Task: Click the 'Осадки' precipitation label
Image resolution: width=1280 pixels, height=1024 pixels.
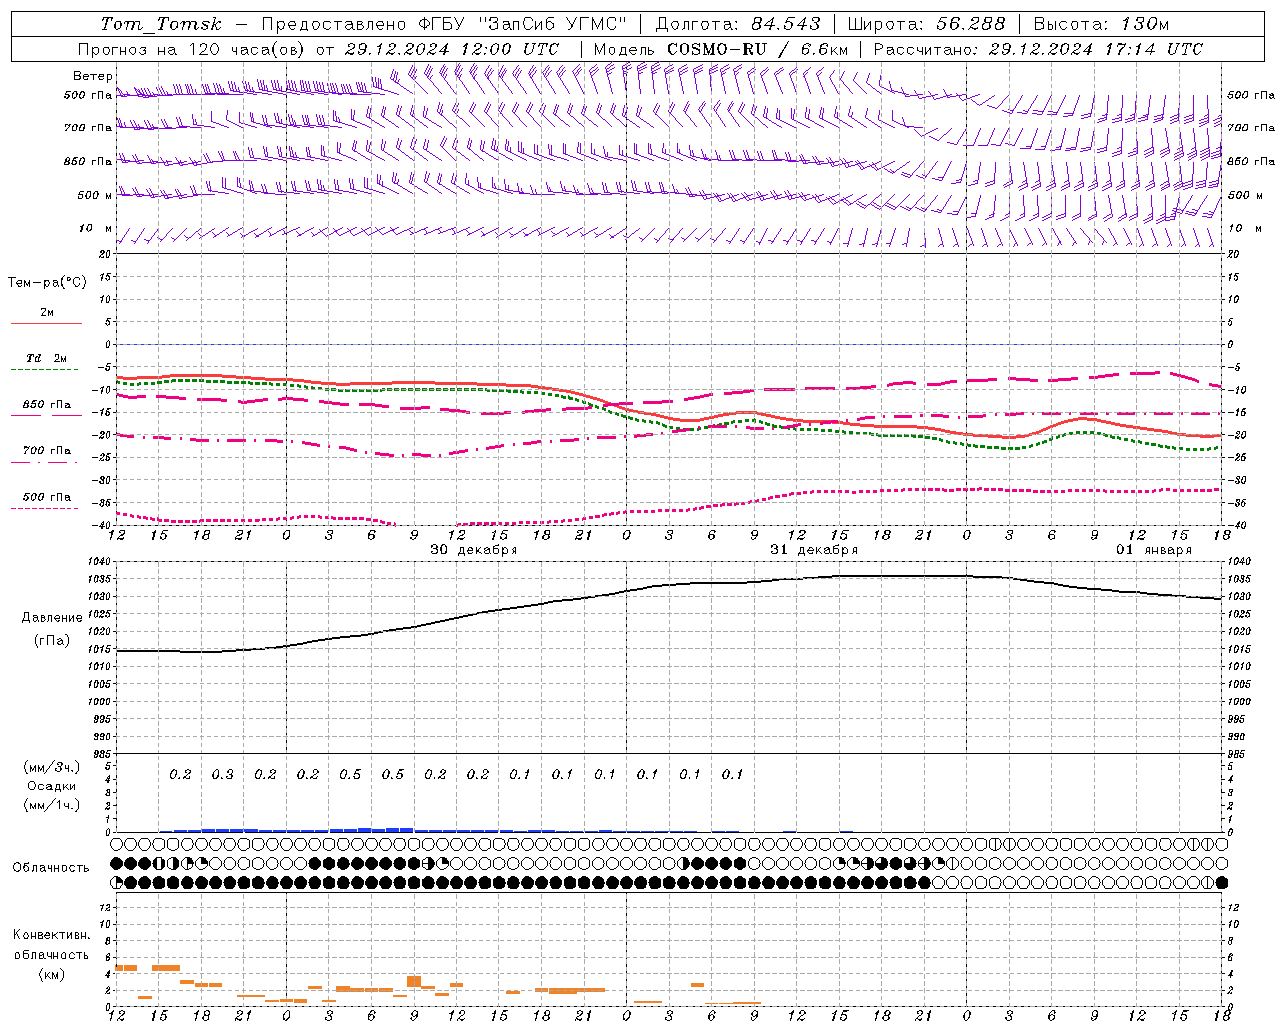Action: (x=52, y=786)
